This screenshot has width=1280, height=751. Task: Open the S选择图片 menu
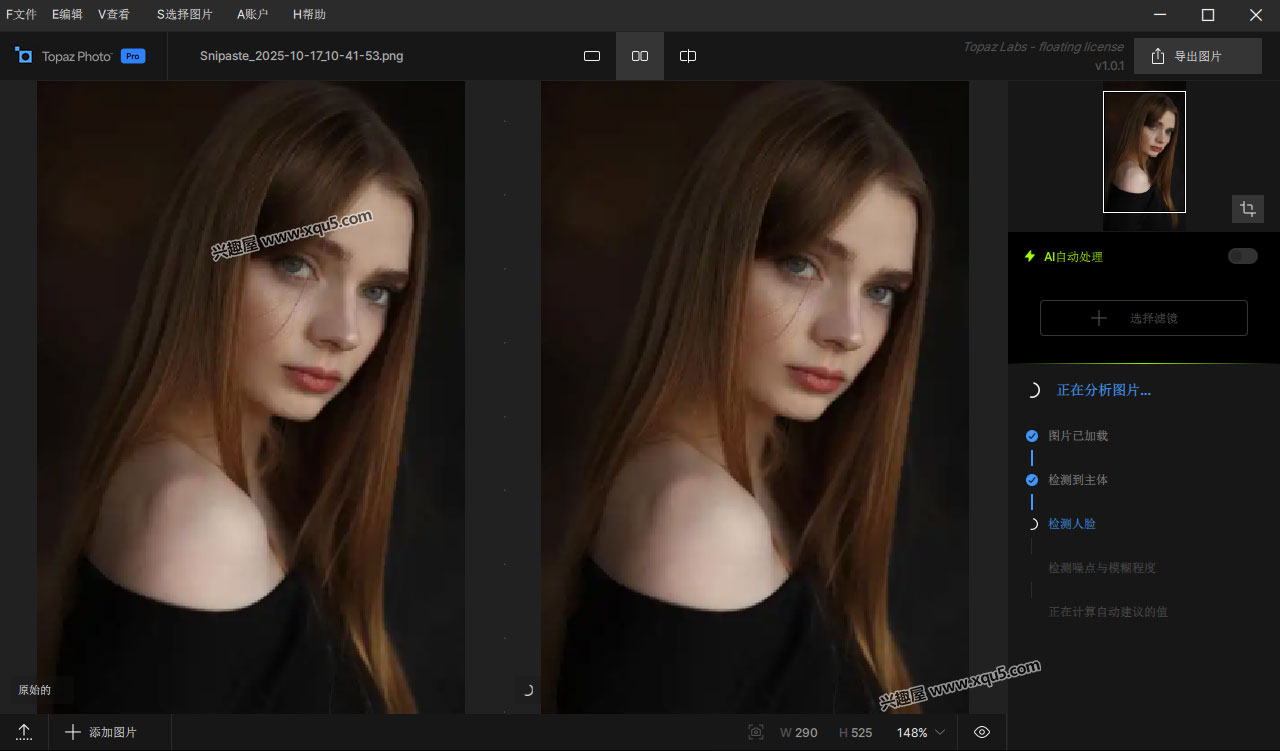pos(184,14)
